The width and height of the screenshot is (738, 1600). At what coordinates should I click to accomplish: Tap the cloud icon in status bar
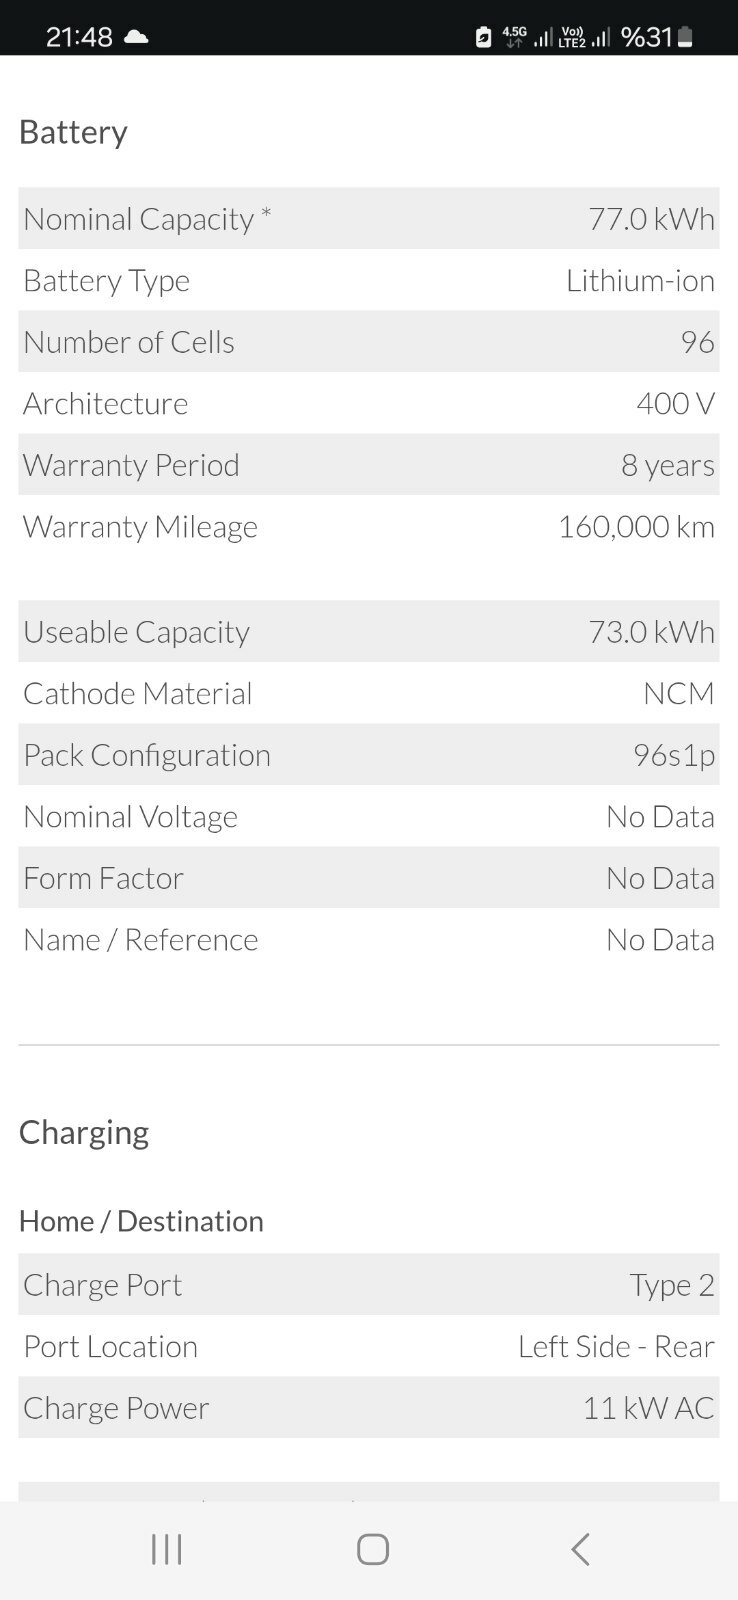136,37
